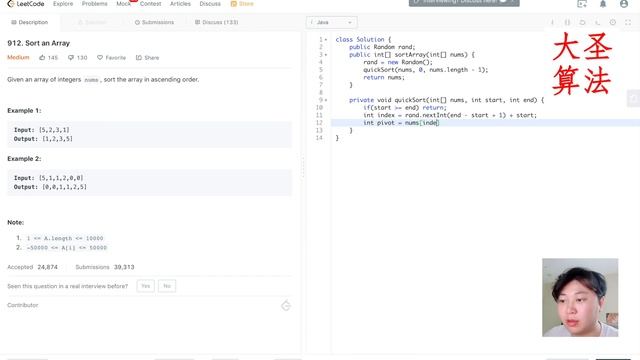Click the webcam video overlay
The image size is (640, 360).
[x=580, y=297]
